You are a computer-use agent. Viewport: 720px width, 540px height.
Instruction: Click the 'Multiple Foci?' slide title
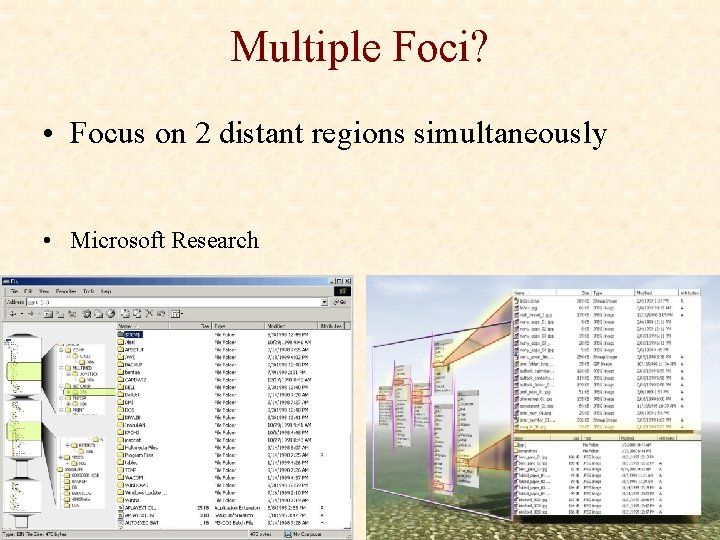[359, 46]
